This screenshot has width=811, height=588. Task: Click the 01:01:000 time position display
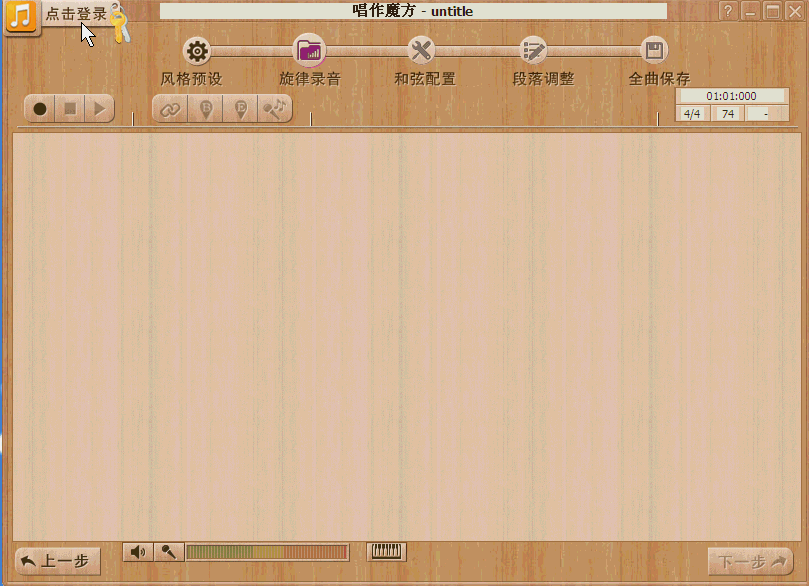[x=731, y=96]
